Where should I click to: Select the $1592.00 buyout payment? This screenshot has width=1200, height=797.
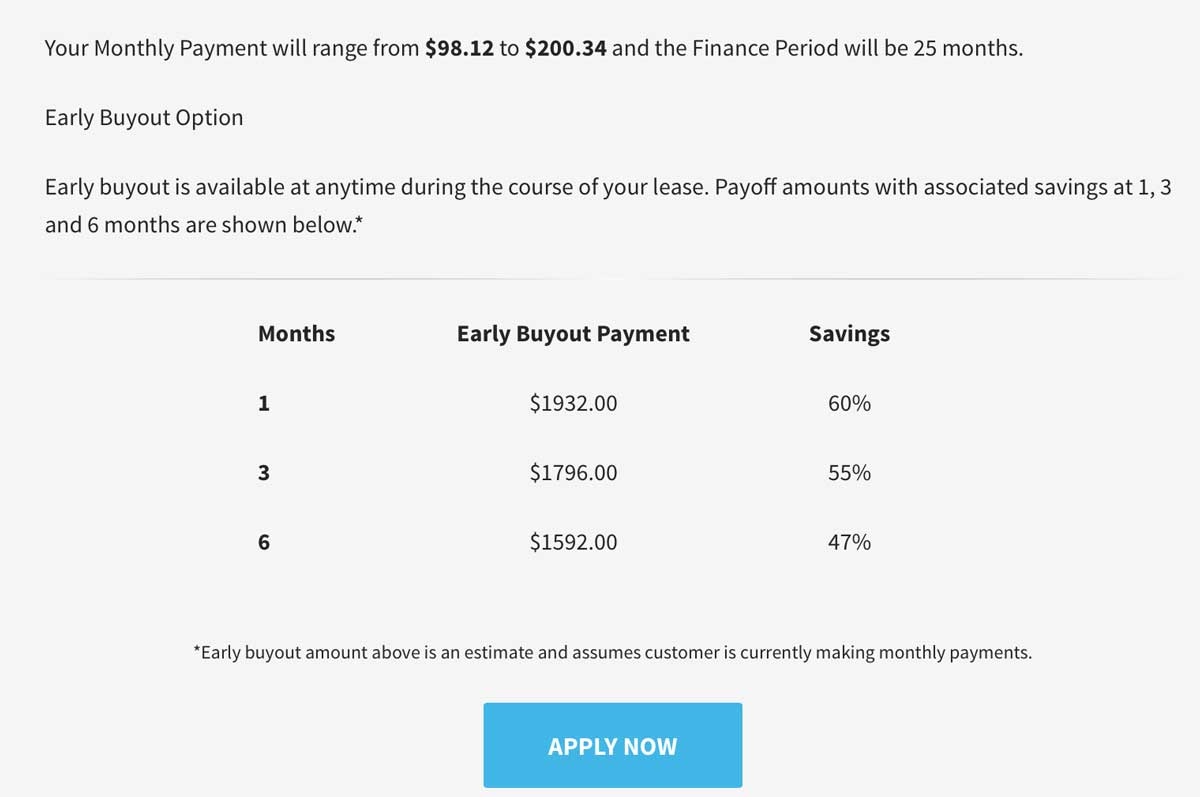click(573, 542)
